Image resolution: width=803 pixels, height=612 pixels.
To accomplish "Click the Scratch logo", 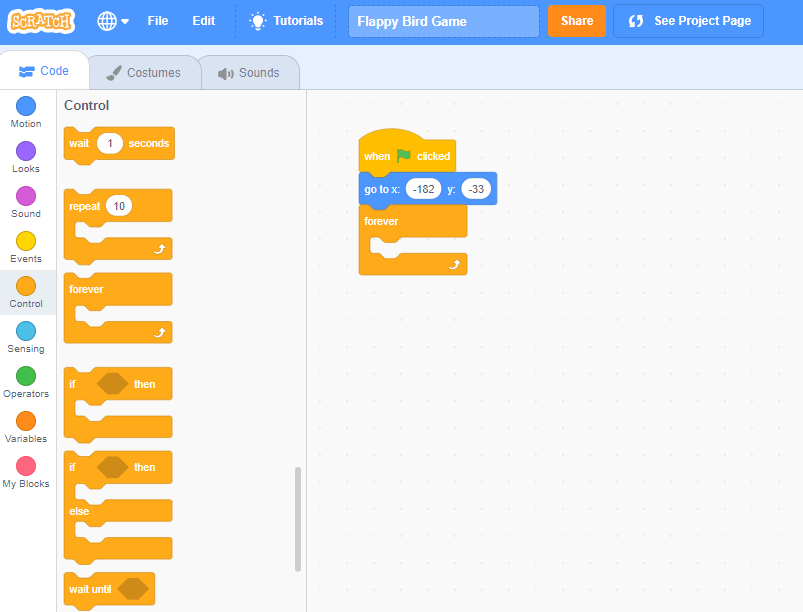I will coord(42,21).
